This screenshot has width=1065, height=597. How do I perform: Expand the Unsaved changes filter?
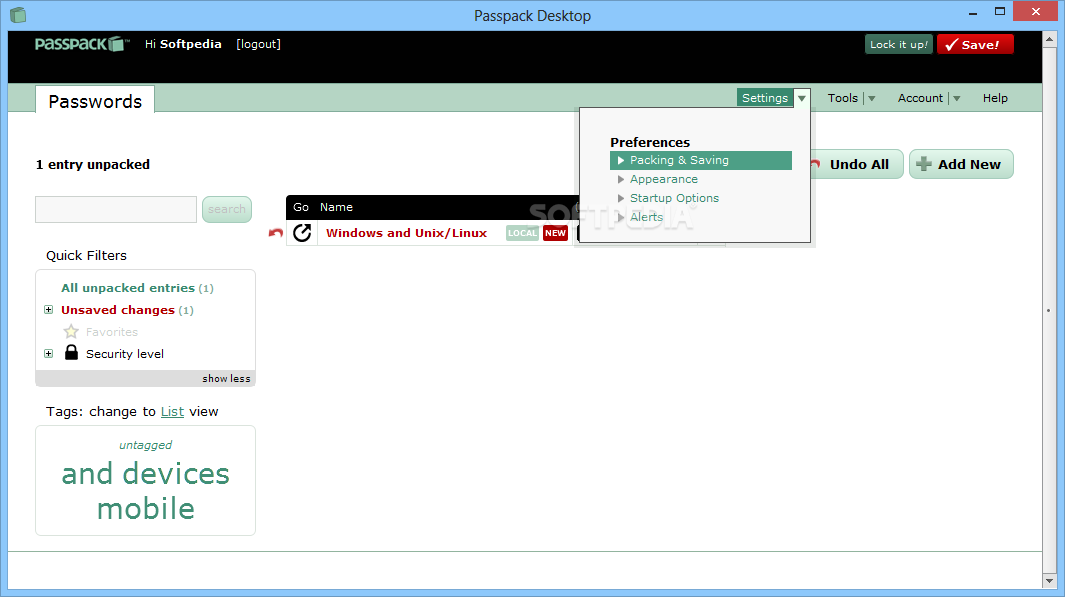48,310
